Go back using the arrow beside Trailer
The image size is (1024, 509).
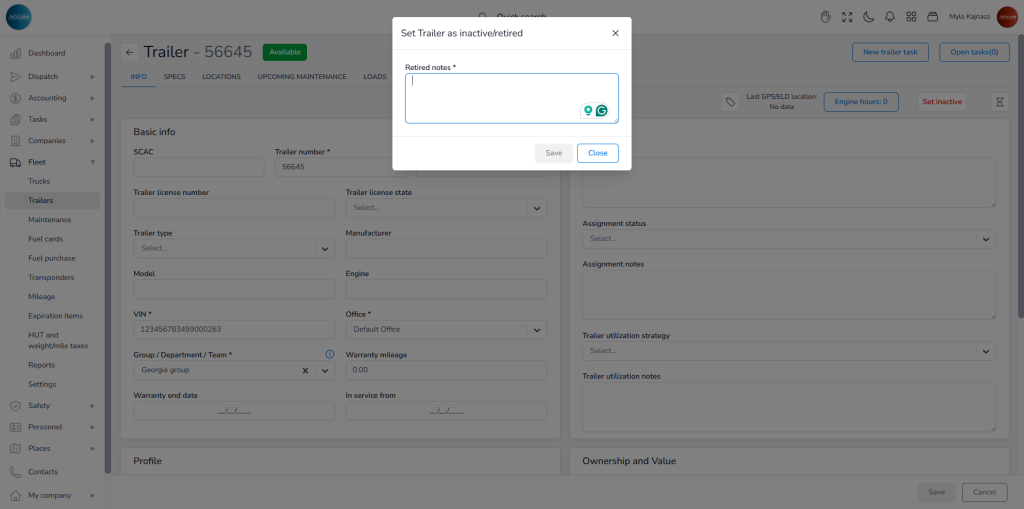pos(130,52)
